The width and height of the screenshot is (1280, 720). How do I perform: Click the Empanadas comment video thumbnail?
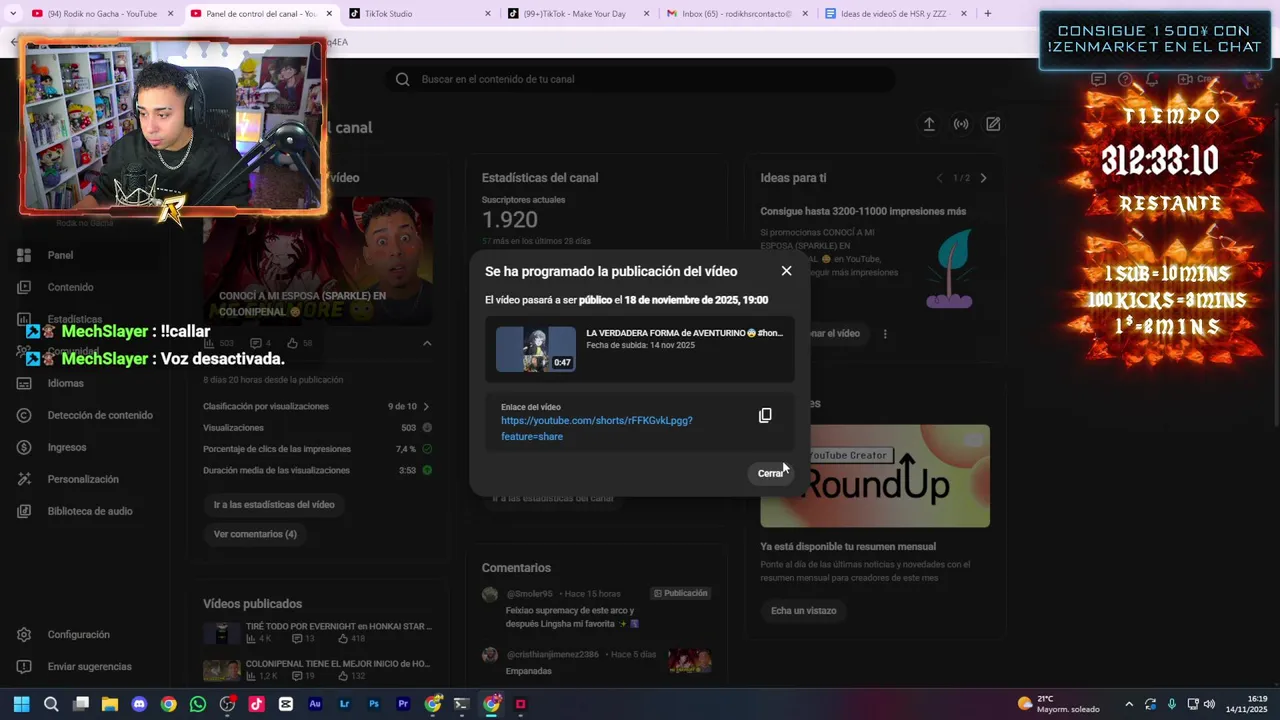690,661
